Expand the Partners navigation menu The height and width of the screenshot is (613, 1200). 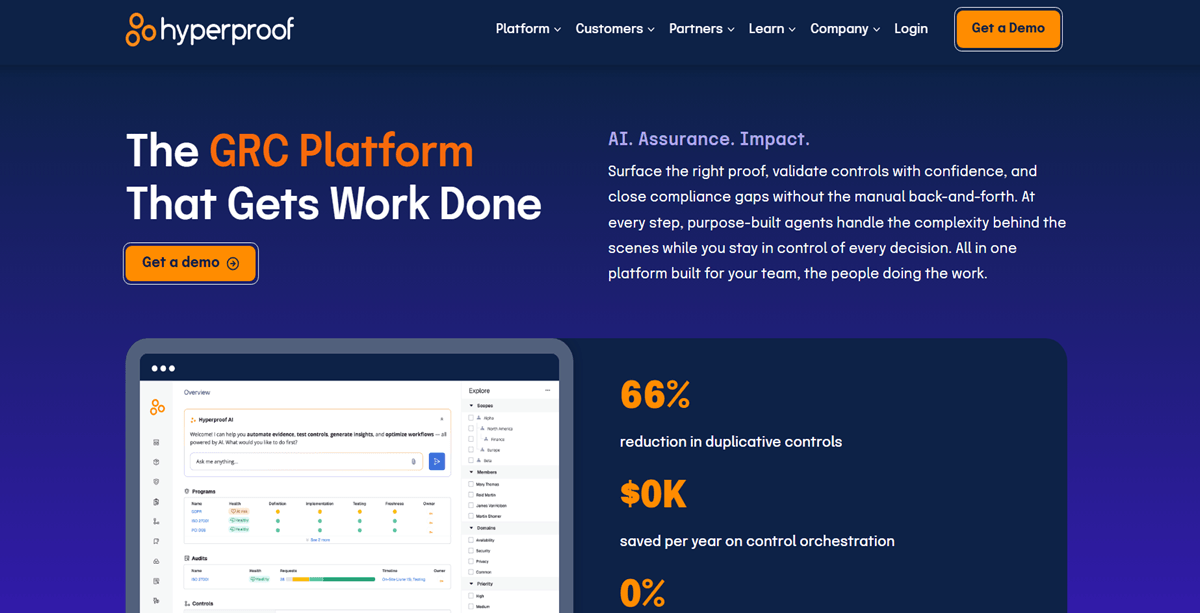[702, 29]
